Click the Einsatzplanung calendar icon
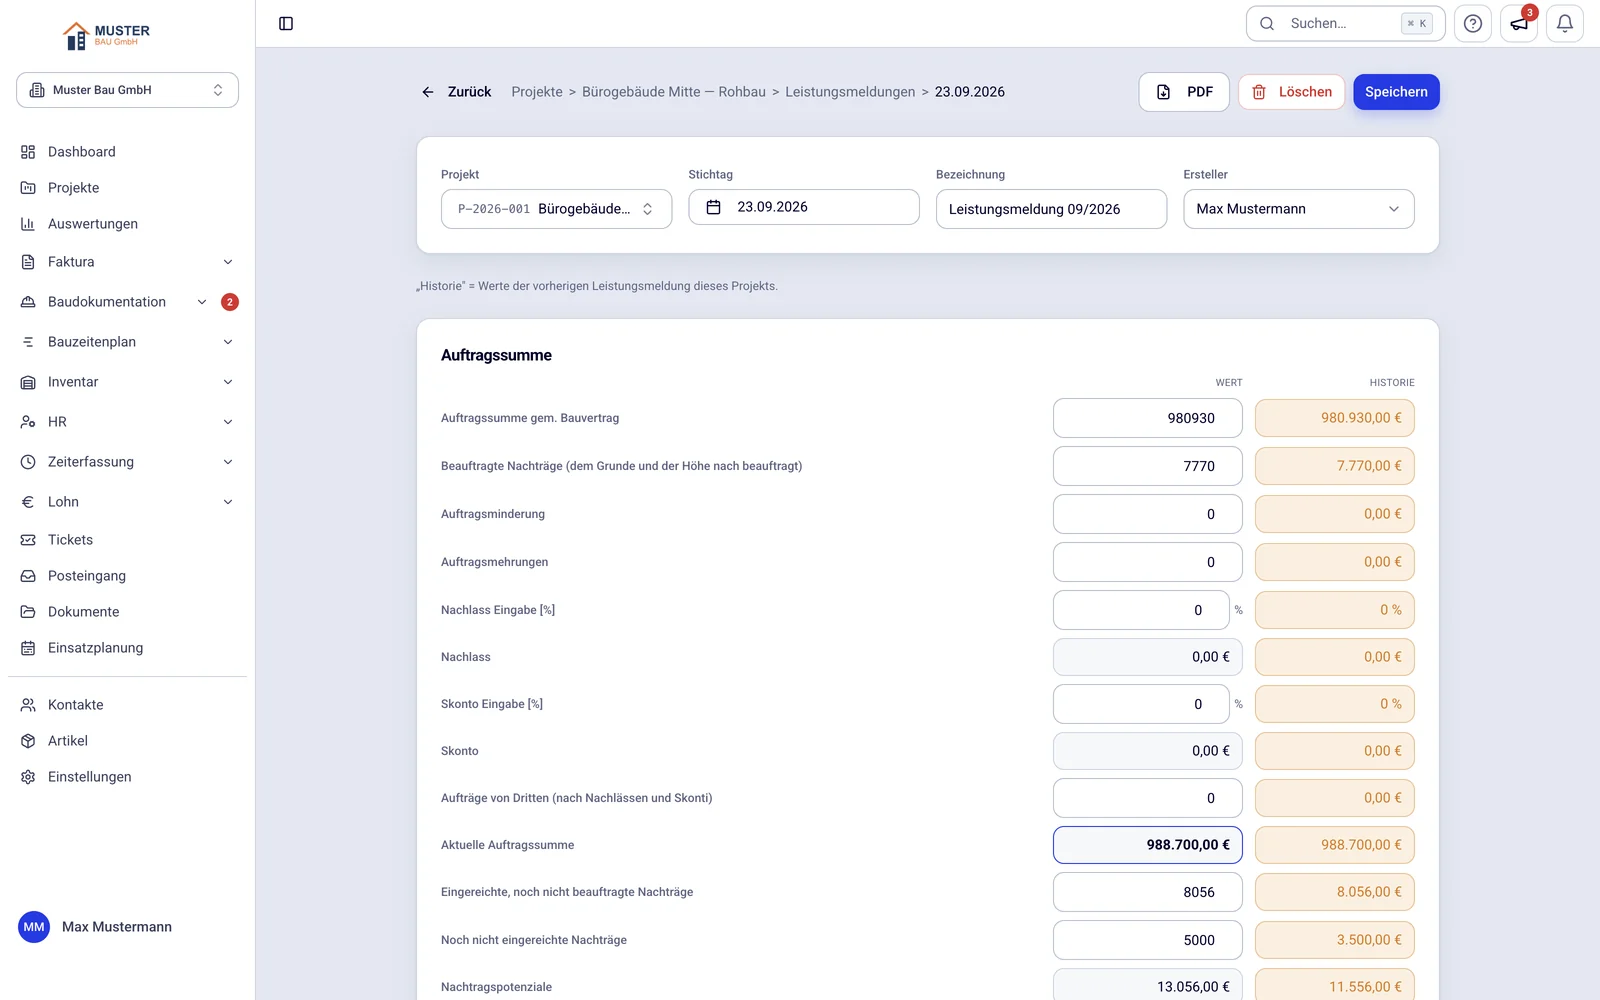The height and width of the screenshot is (1000, 1600). point(28,648)
